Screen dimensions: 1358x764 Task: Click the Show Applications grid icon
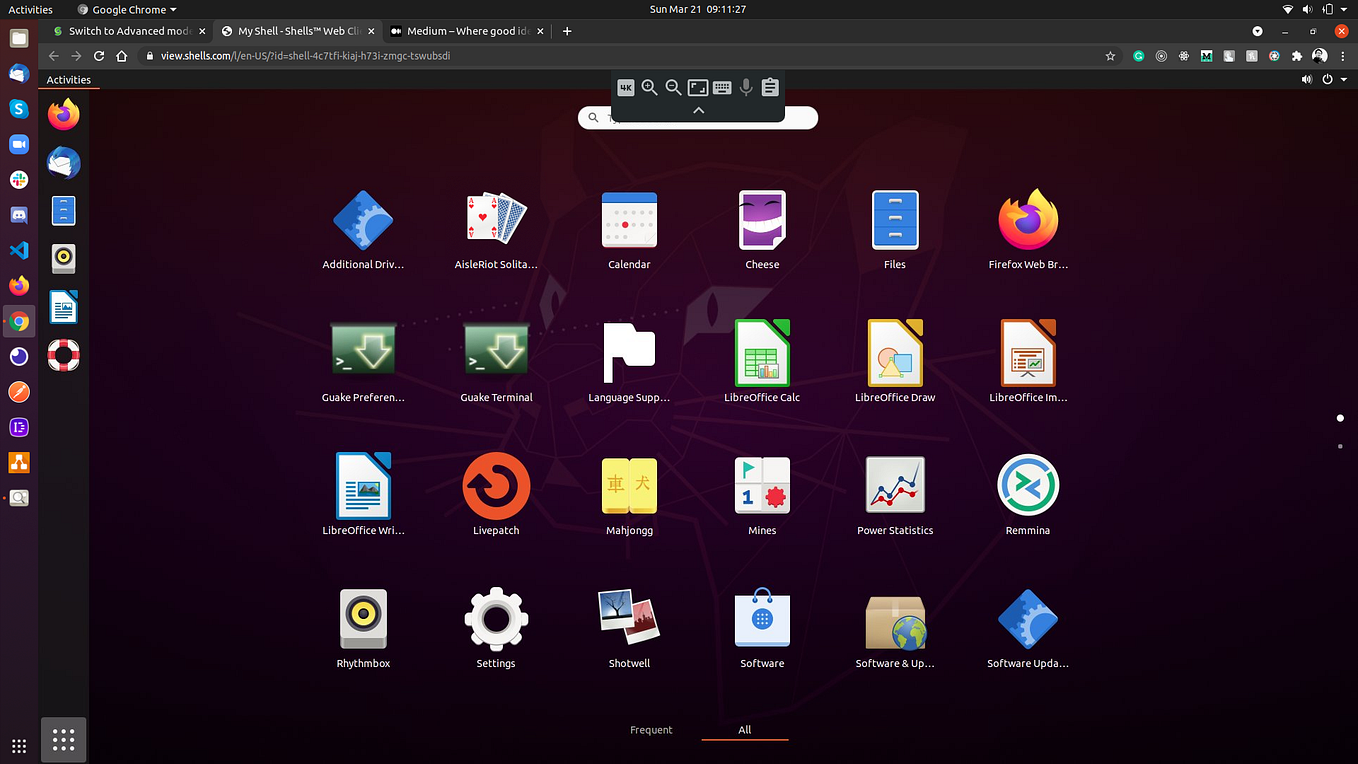[63, 740]
